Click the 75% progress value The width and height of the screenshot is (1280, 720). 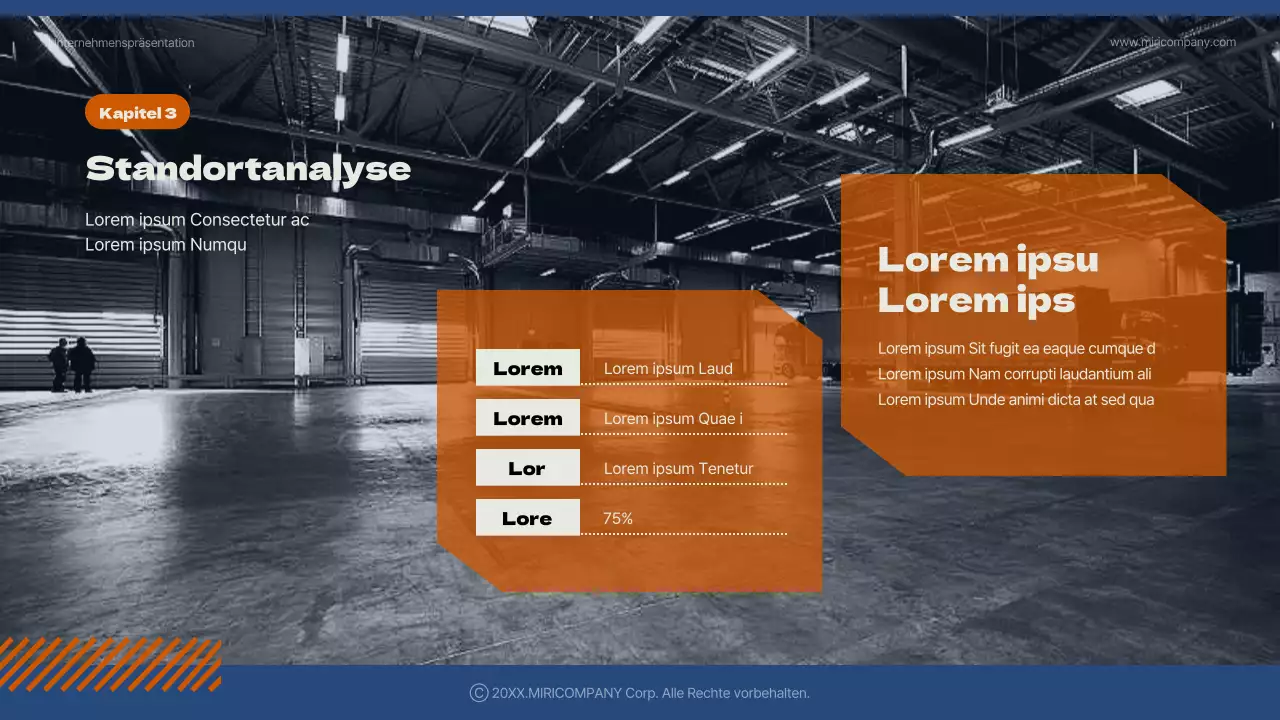(x=616, y=518)
